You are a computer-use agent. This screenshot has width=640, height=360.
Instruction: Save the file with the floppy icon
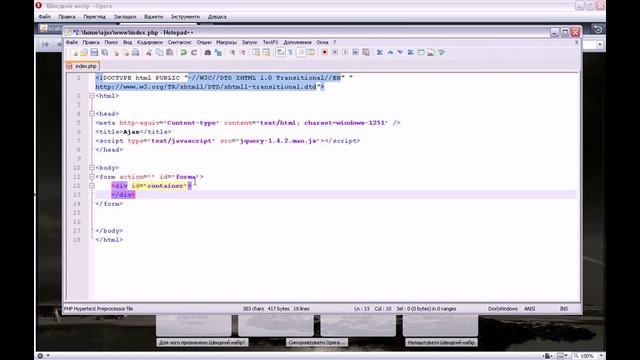[94, 53]
